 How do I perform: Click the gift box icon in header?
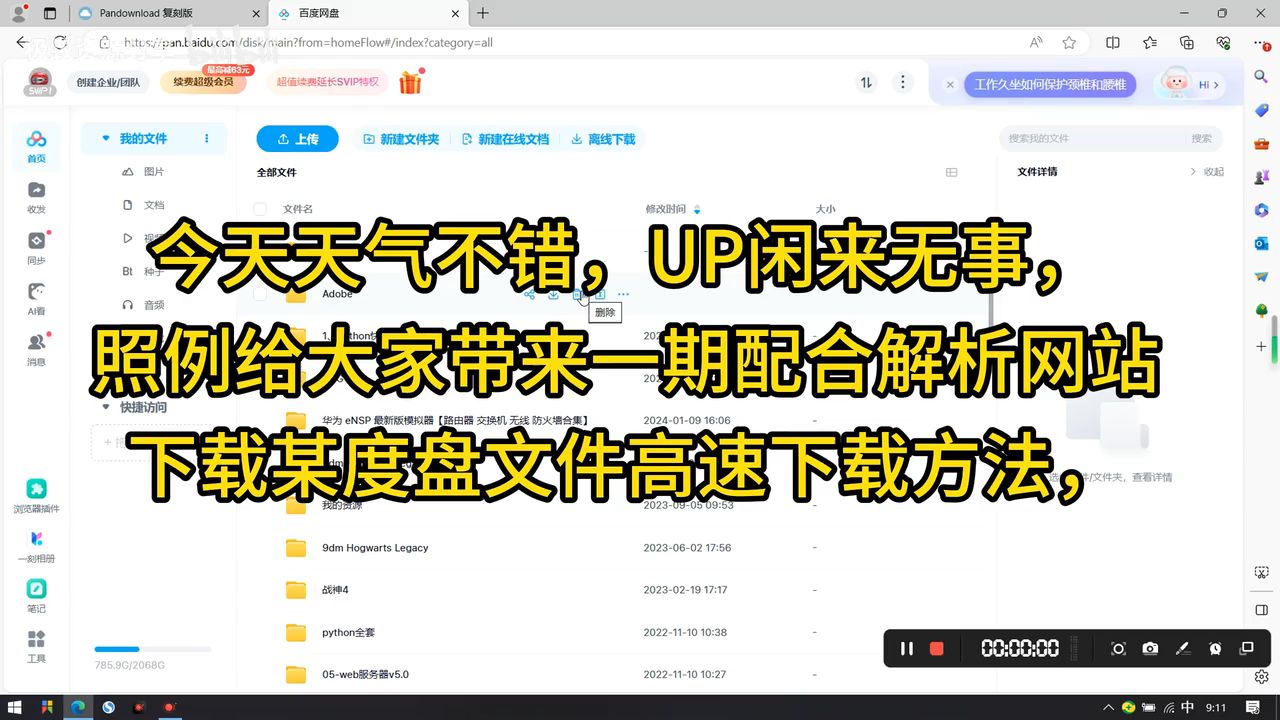click(411, 82)
